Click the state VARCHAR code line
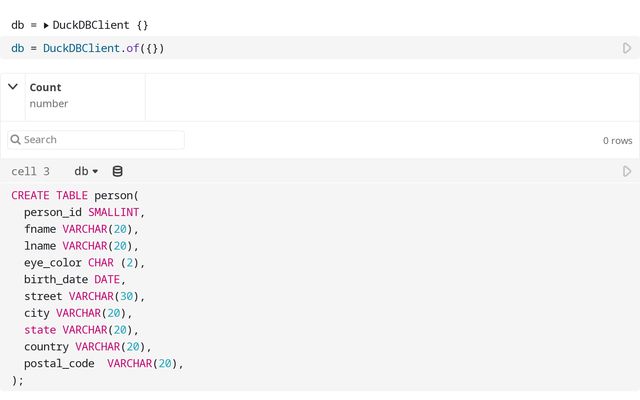Image resolution: width=640 pixels, height=400 pixels. (80, 329)
